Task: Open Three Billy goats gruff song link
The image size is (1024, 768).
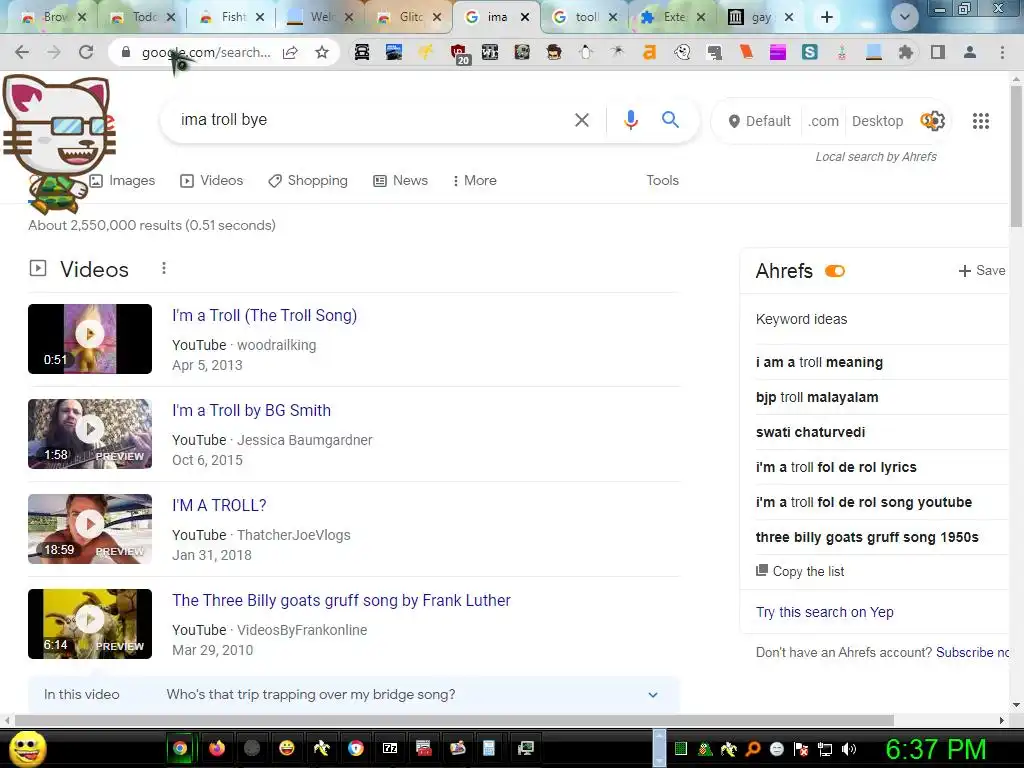Action: pyautogui.click(x=341, y=600)
